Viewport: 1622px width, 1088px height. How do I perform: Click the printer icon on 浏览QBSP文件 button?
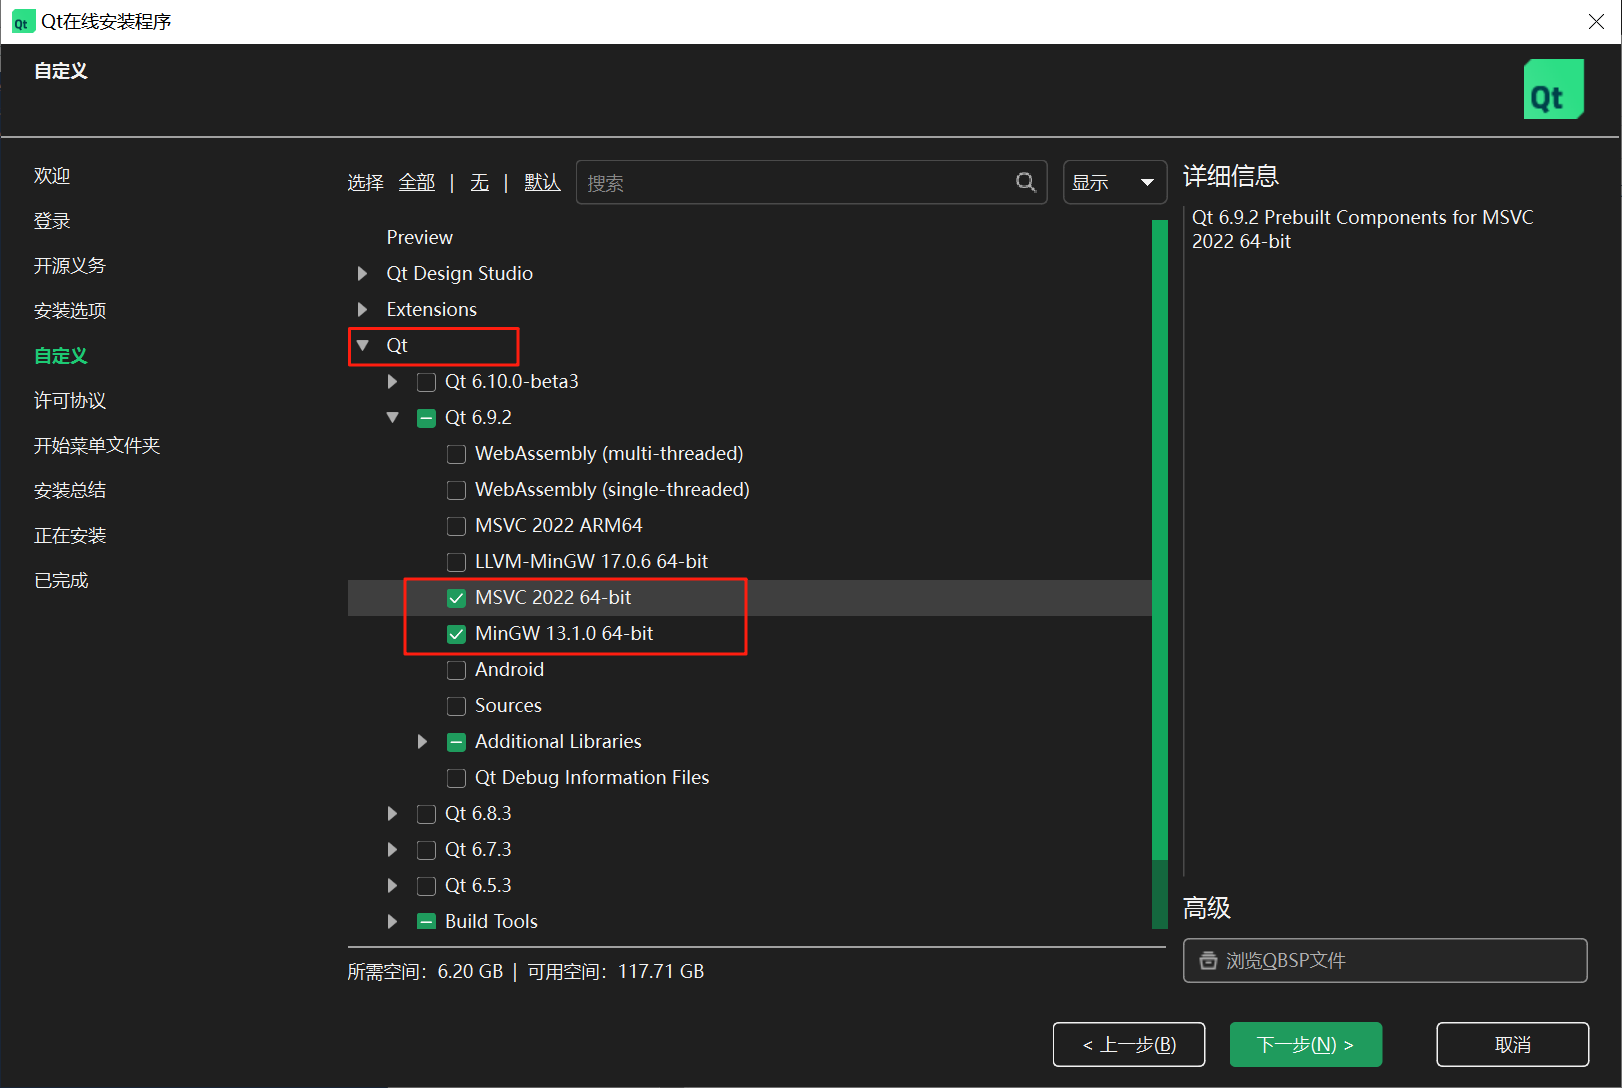[x=1208, y=961]
